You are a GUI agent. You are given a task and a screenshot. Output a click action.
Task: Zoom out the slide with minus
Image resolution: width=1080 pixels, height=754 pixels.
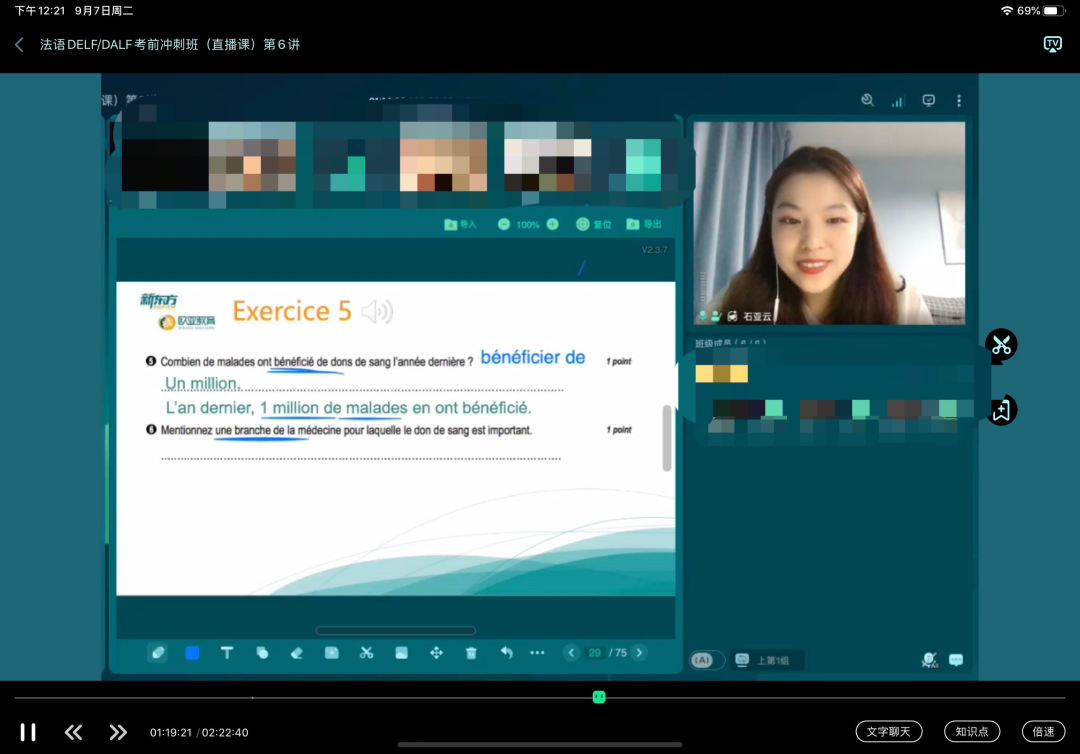(x=503, y=224)
